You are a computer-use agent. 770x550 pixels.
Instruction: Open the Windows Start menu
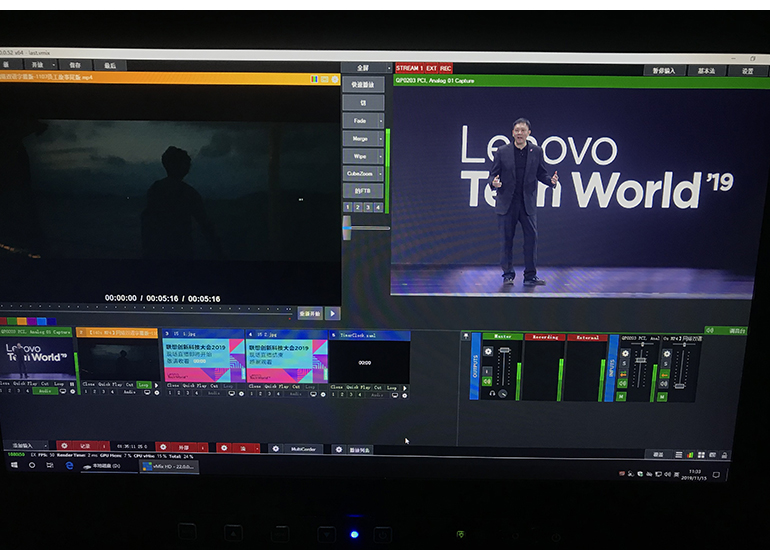pos(14,465)
